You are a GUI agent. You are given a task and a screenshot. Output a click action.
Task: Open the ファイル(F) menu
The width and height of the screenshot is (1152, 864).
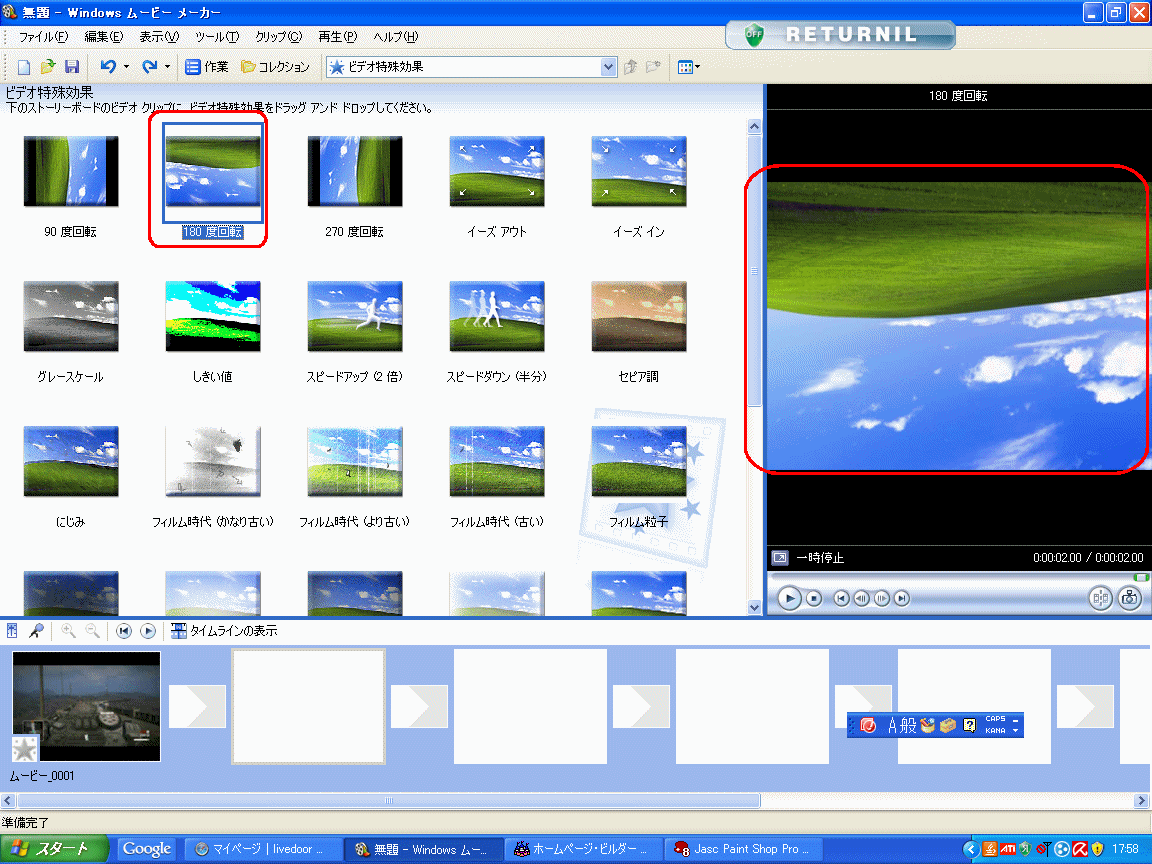[x=43, y=37]
